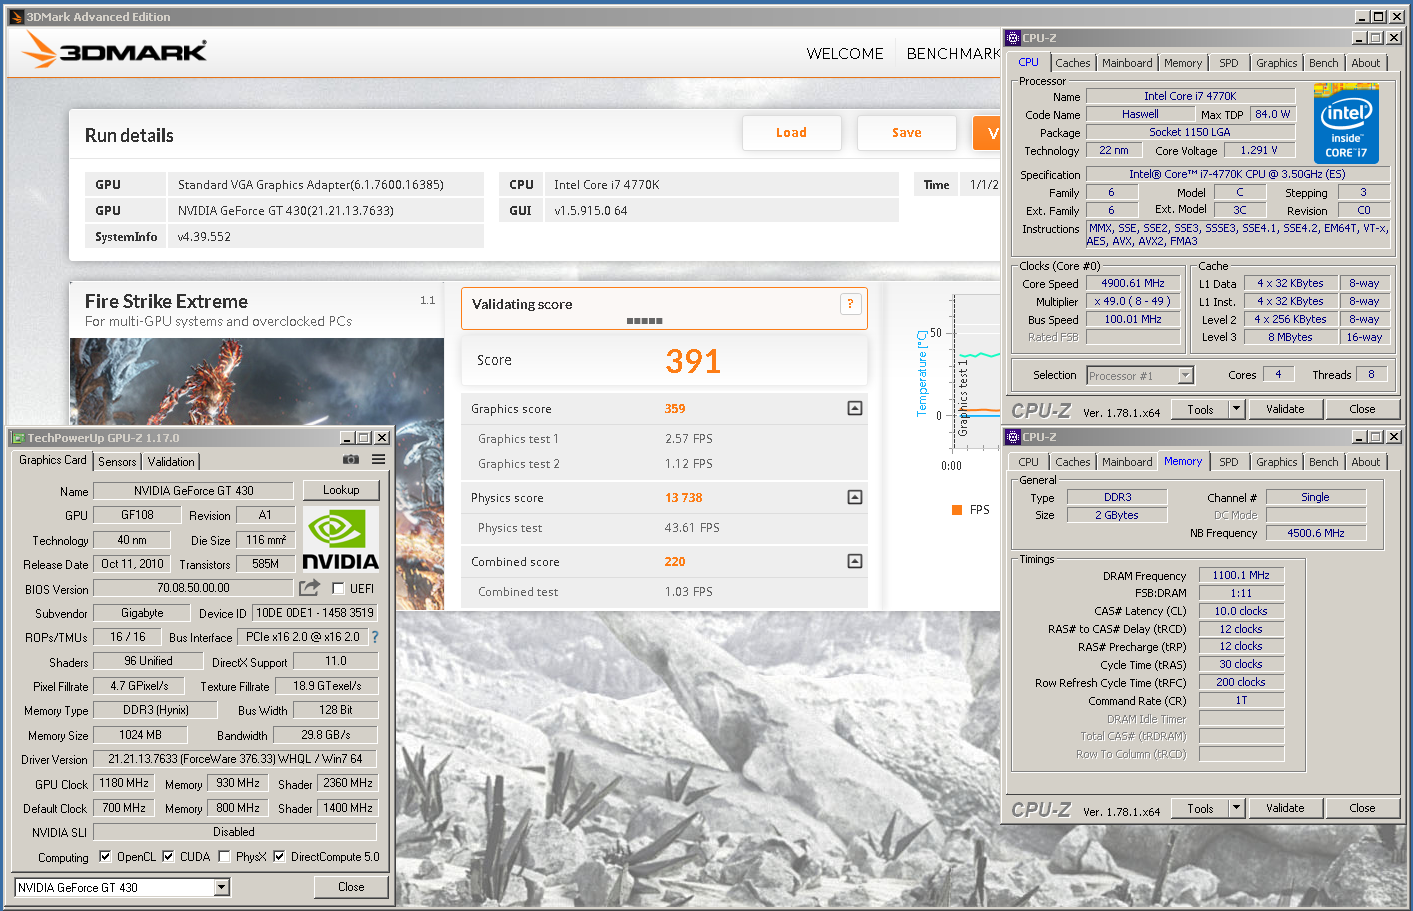This screenshot has height=911, width=1413.
Task: Click the Validate button in upper CPU-Z
Action: 1285,409
